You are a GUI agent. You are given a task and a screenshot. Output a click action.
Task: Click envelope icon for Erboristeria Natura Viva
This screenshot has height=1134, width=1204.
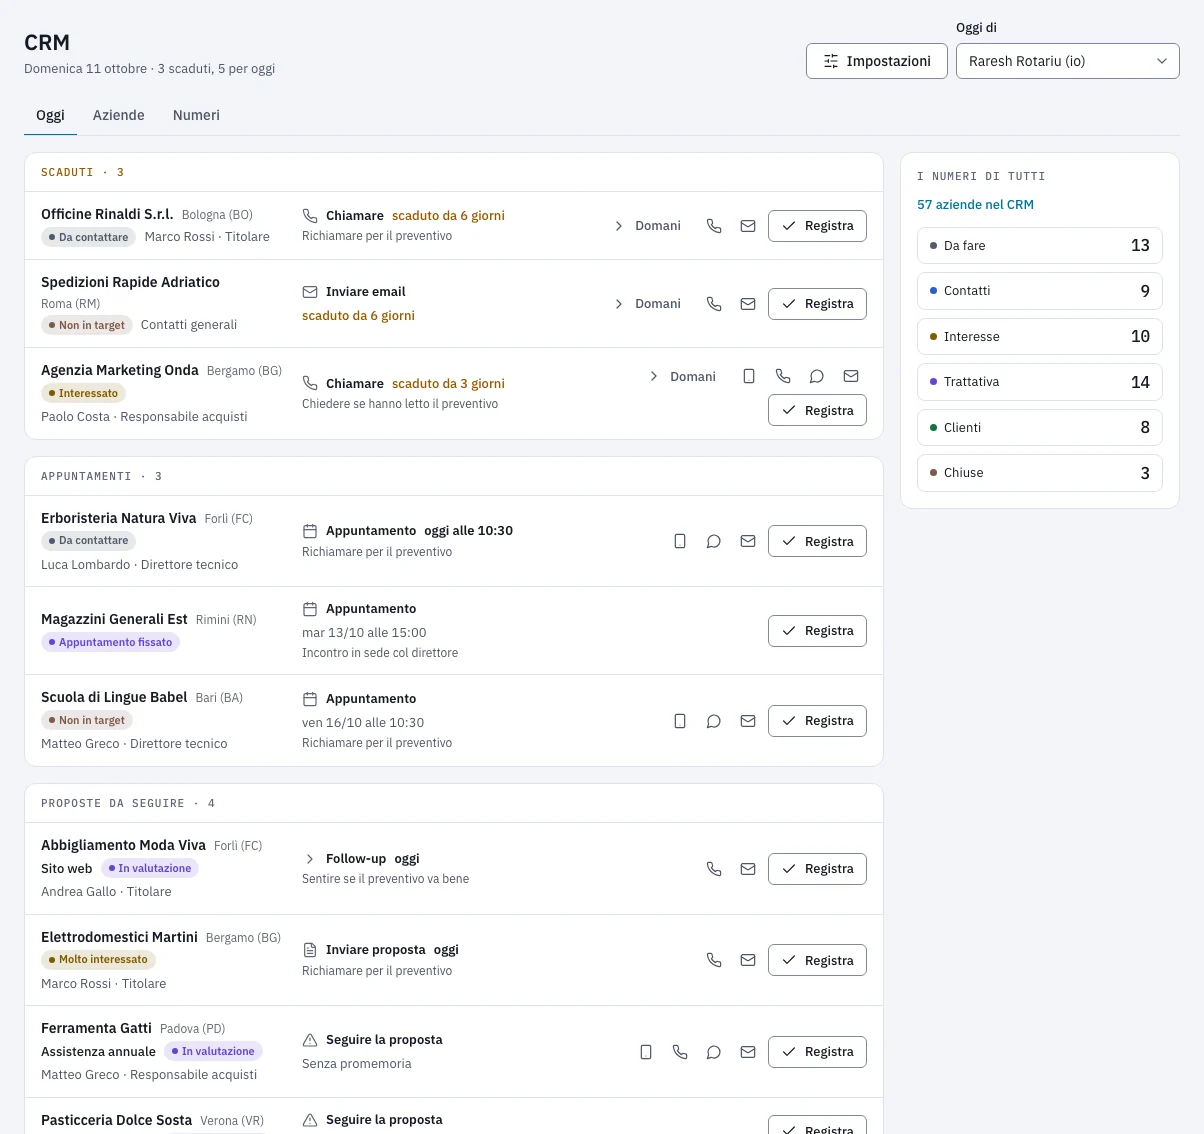(x=748, y=541)
